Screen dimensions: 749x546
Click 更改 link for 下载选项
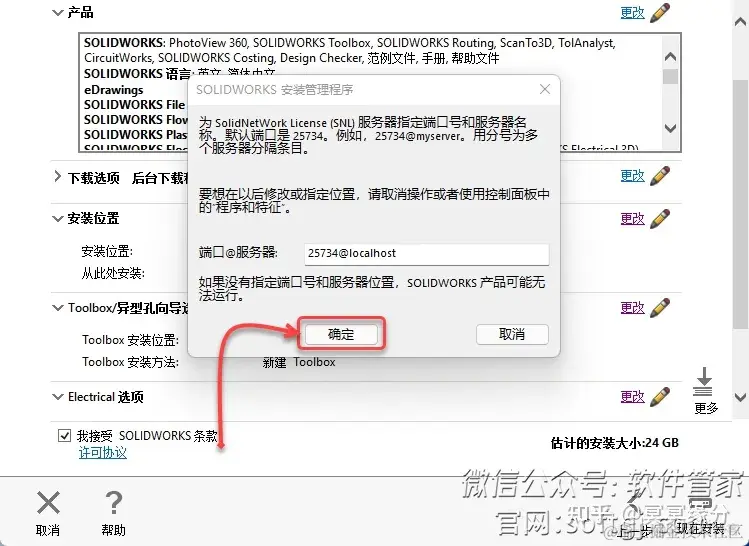[632, 176]
